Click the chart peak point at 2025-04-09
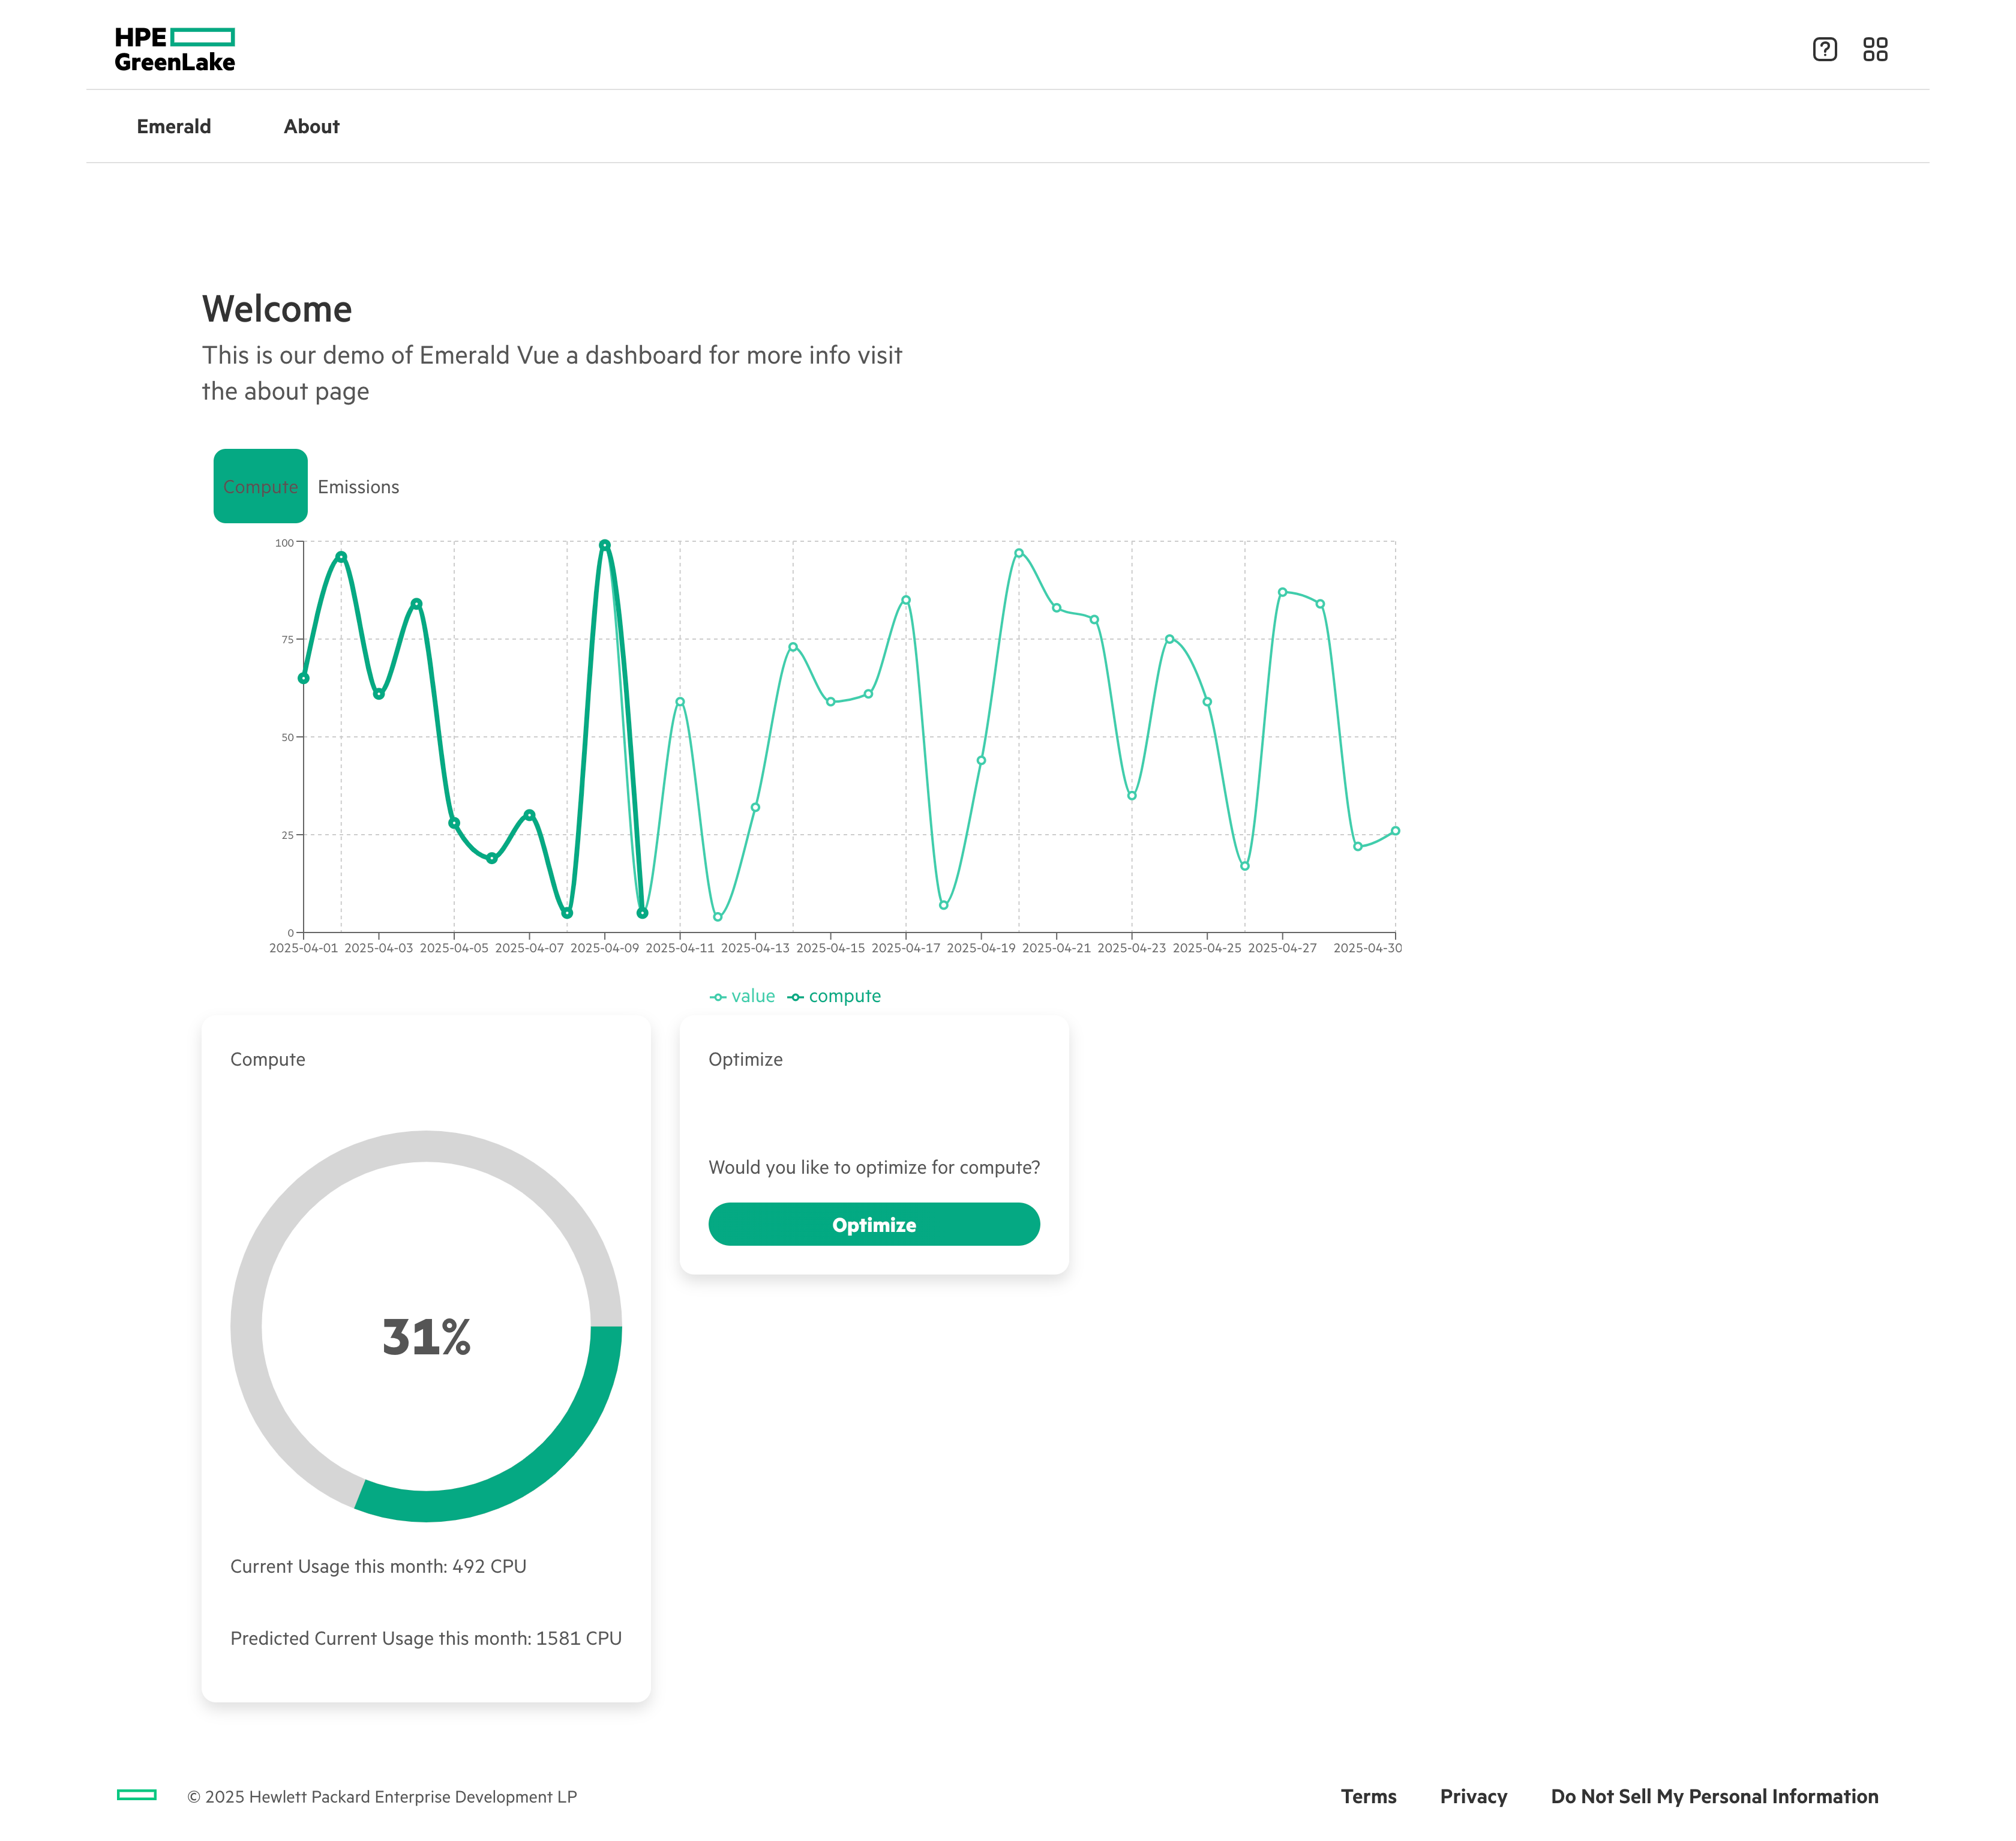2016x1841 pixels. (x=604, y=545)
